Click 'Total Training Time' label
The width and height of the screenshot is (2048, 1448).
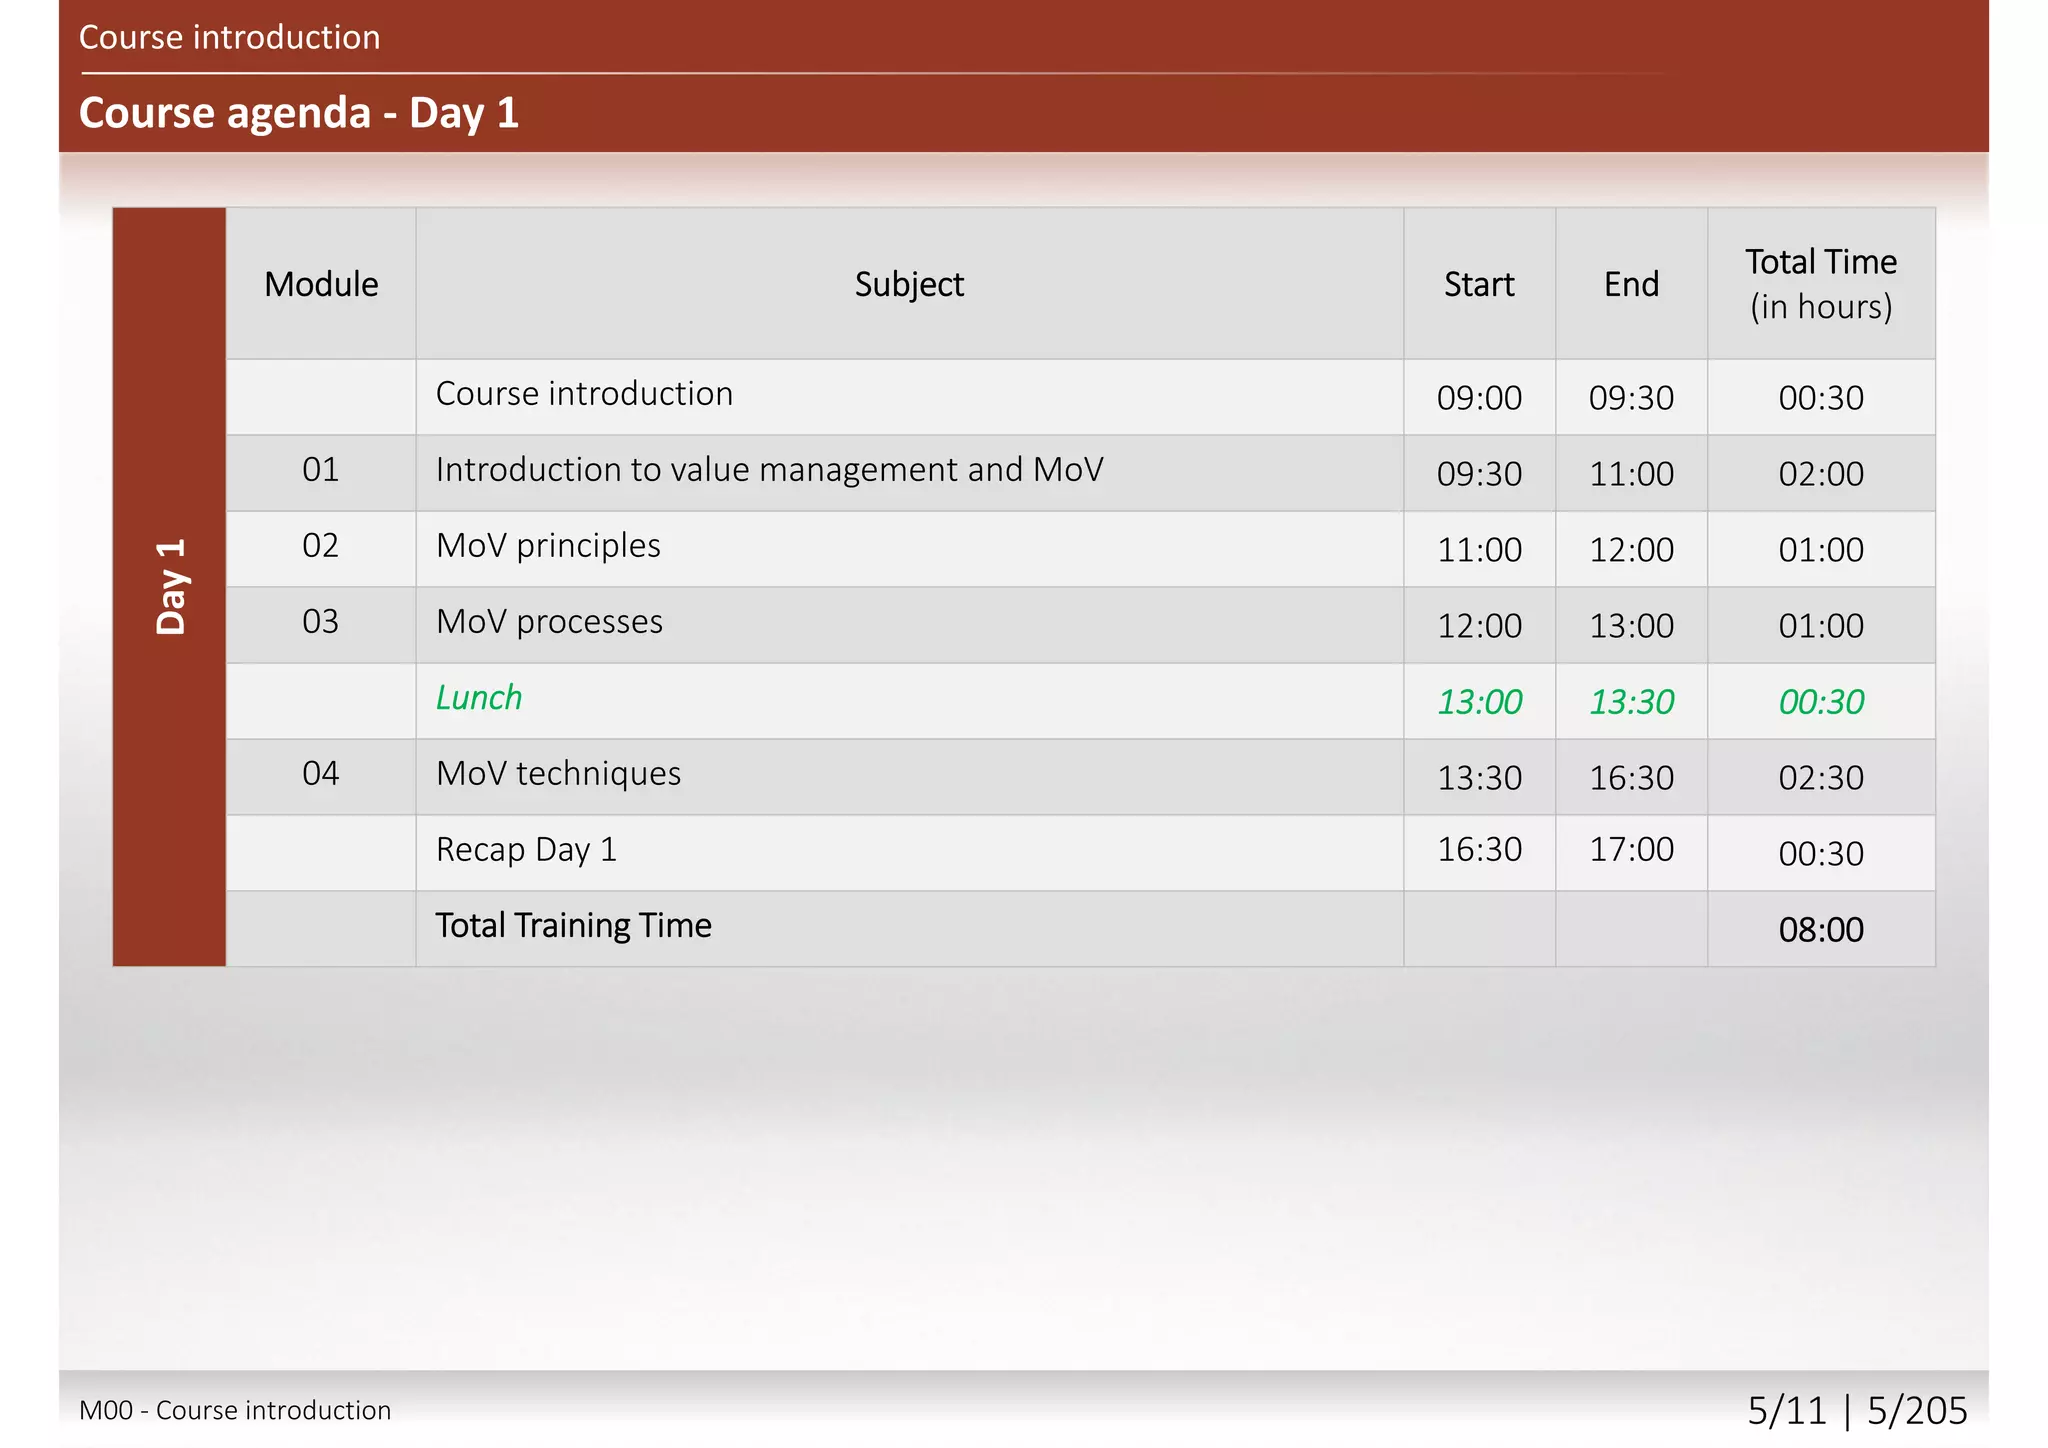[x=573, y=926]
